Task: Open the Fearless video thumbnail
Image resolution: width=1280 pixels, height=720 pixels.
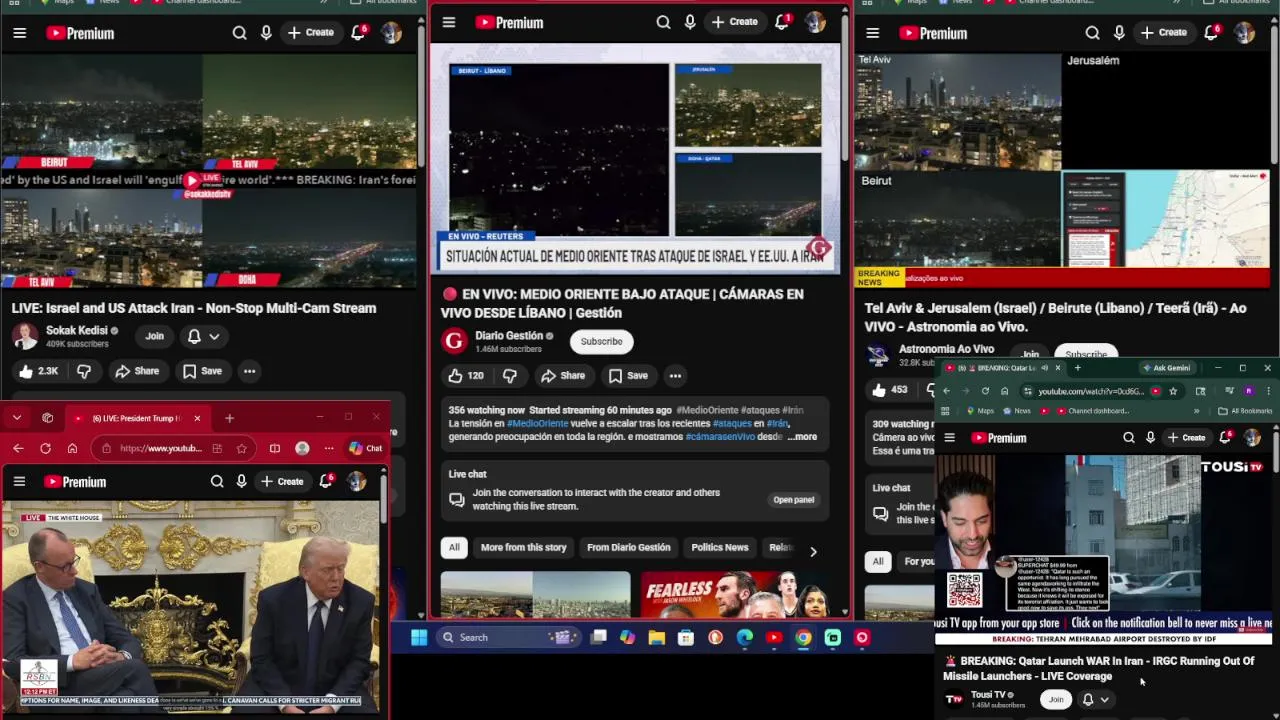Action: 736,594
